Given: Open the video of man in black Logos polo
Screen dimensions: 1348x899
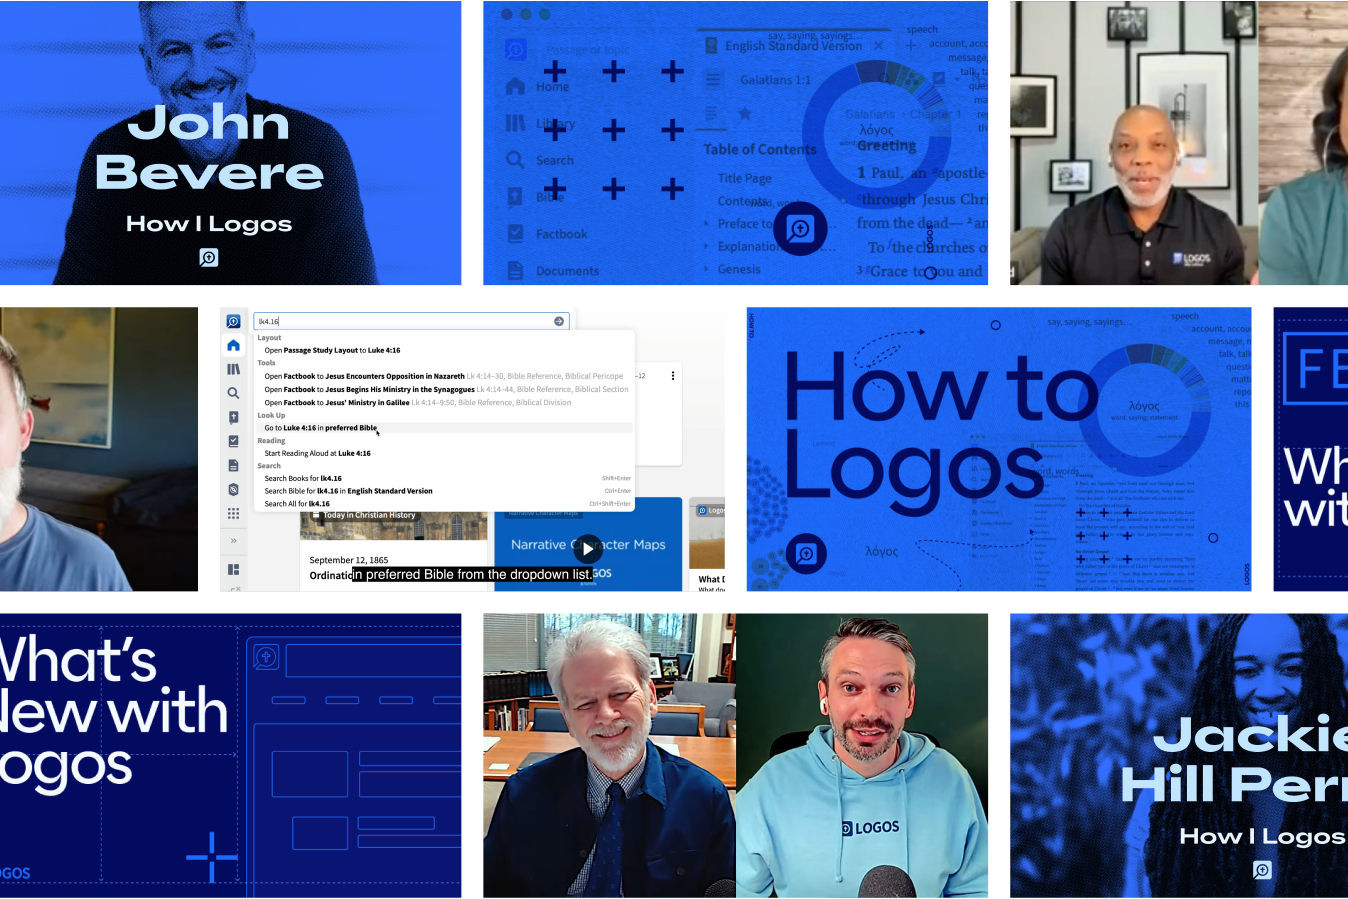Looking at the screenshot, I should pos(1134,143).
